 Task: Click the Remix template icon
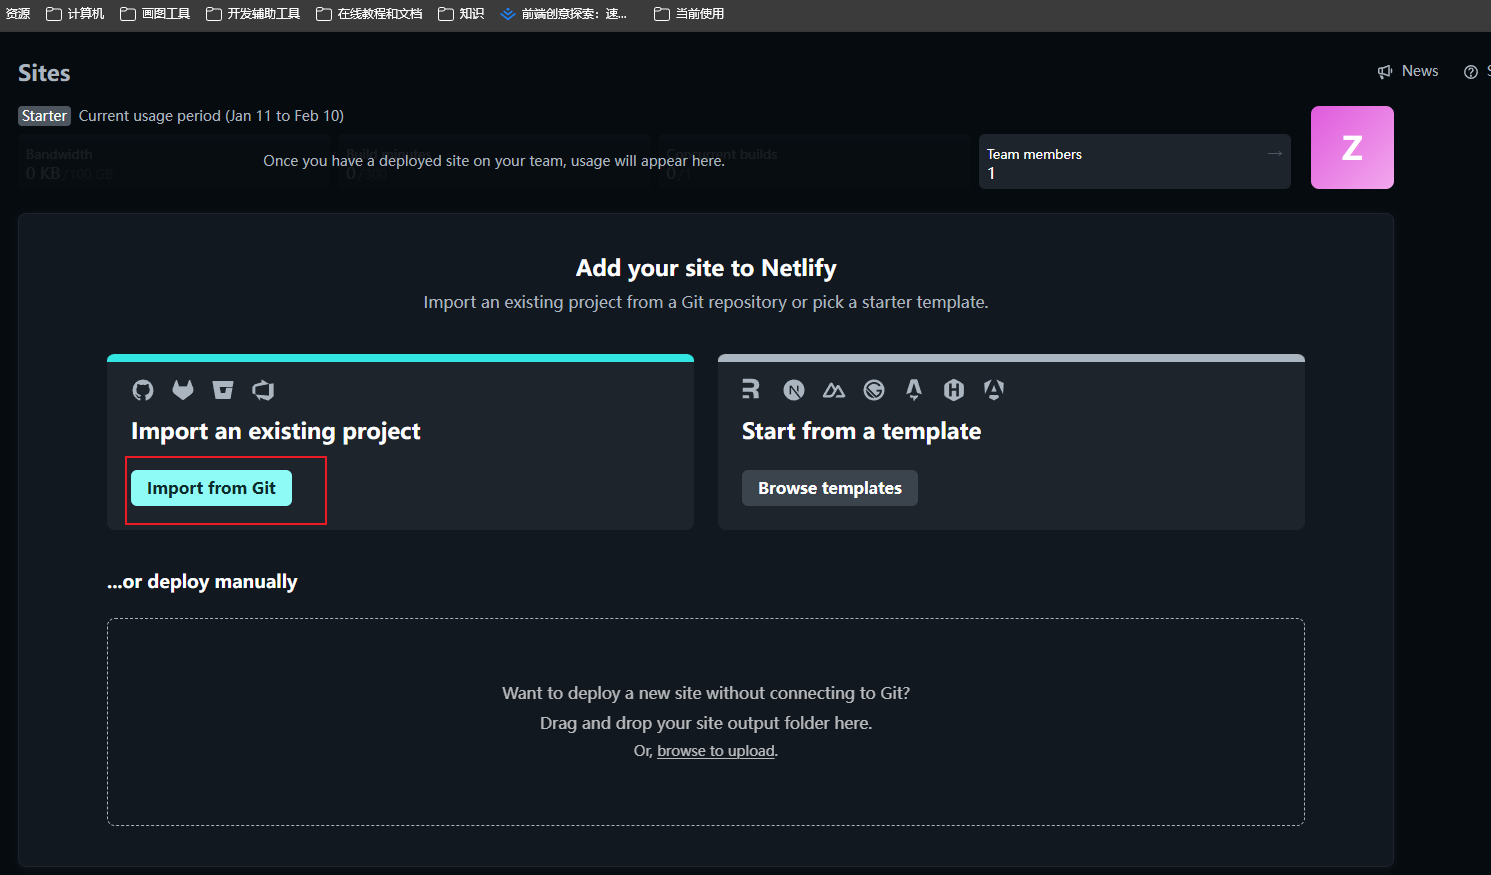[751, 389]
